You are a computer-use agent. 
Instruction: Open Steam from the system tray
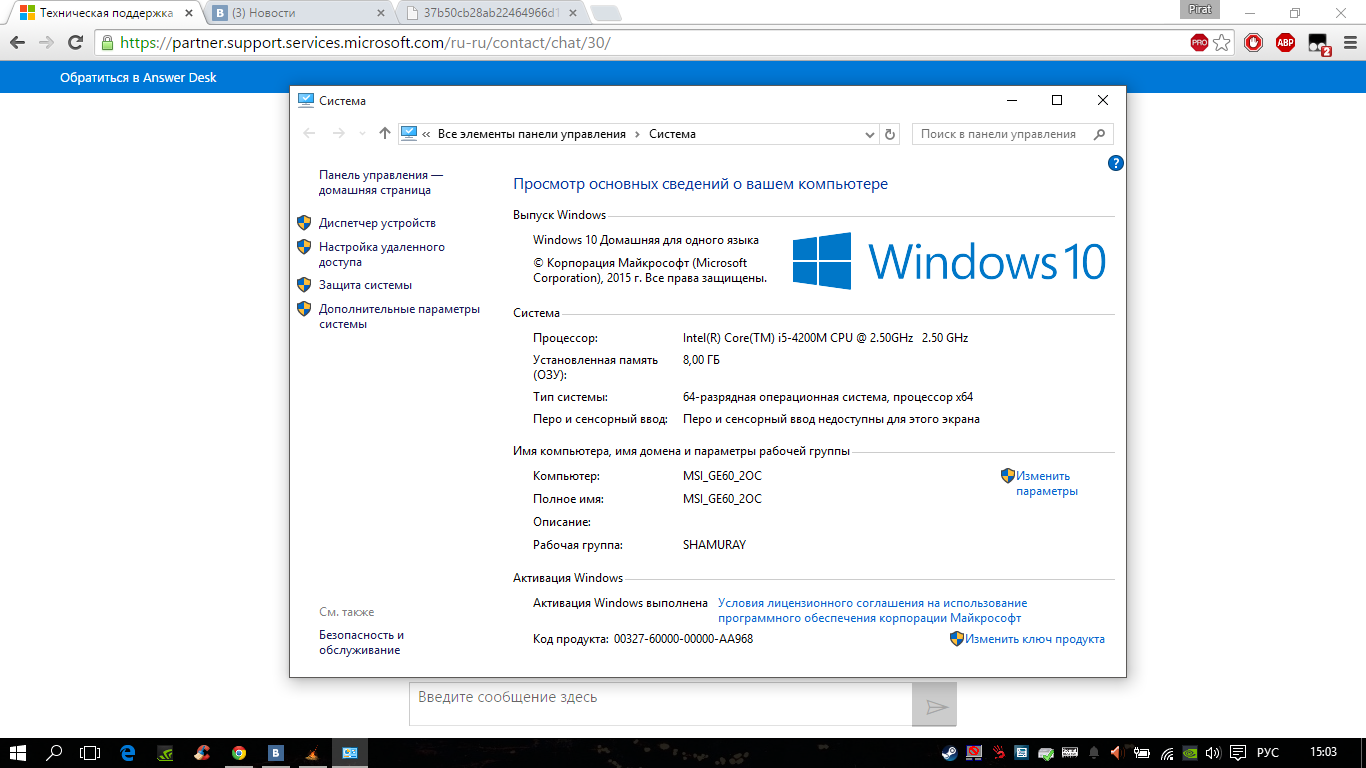948,753
